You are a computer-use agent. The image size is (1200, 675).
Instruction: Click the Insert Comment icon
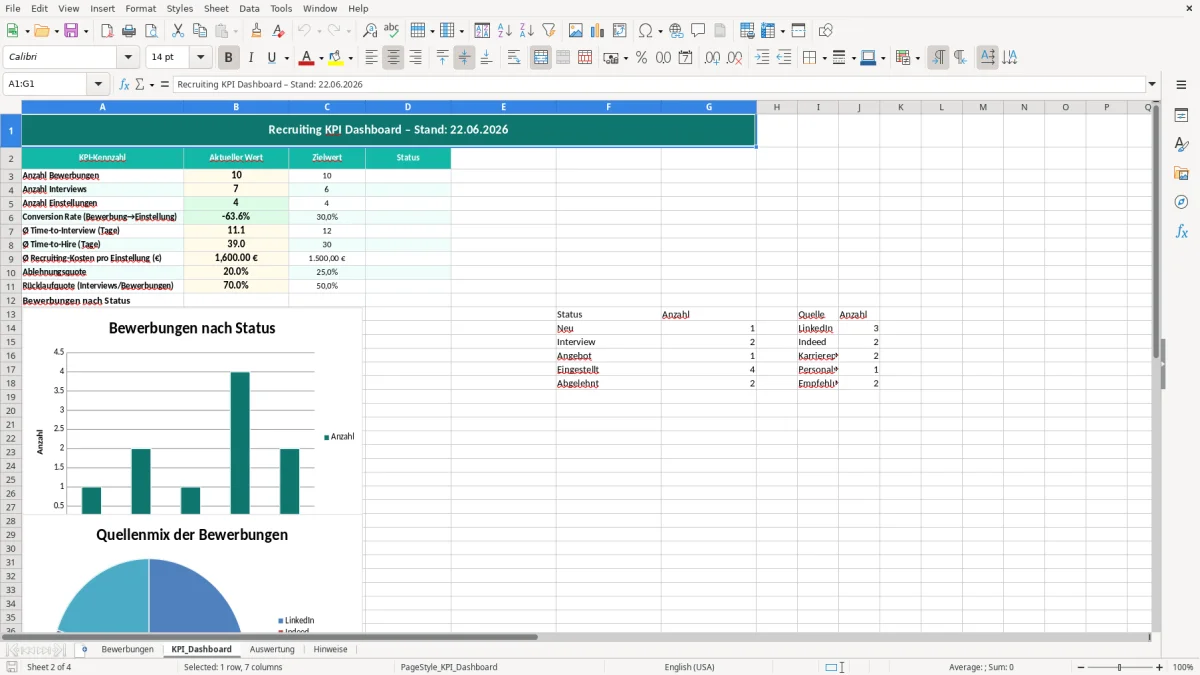[x=699, y=31]
